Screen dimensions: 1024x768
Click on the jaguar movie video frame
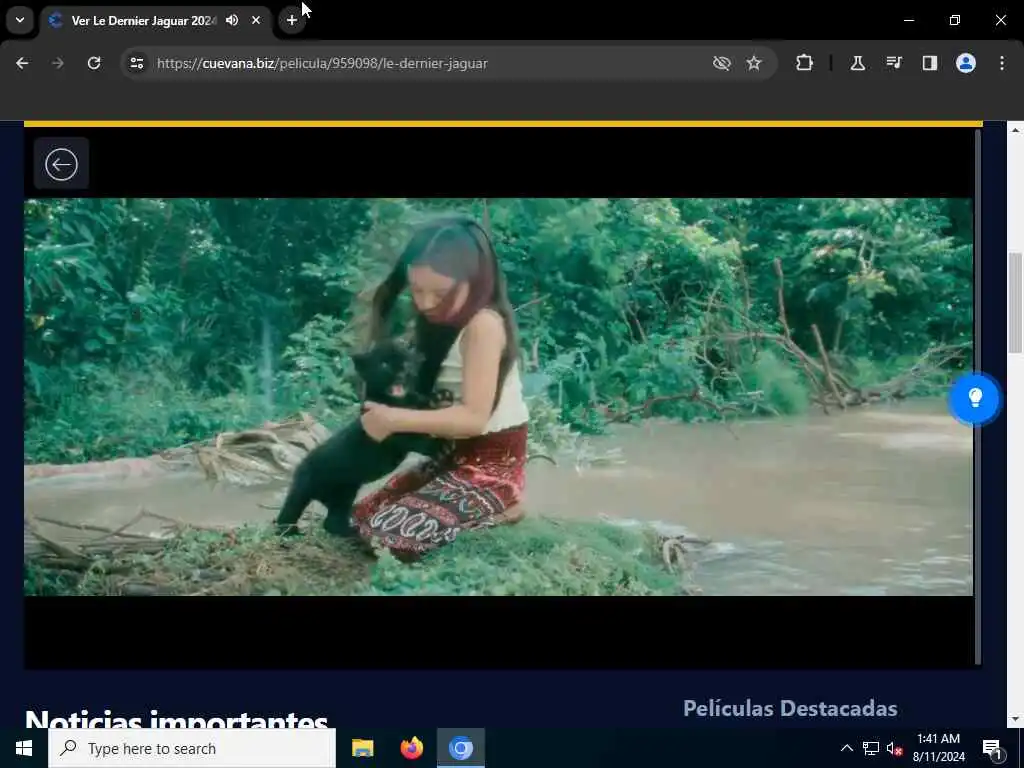click(498, 397)
